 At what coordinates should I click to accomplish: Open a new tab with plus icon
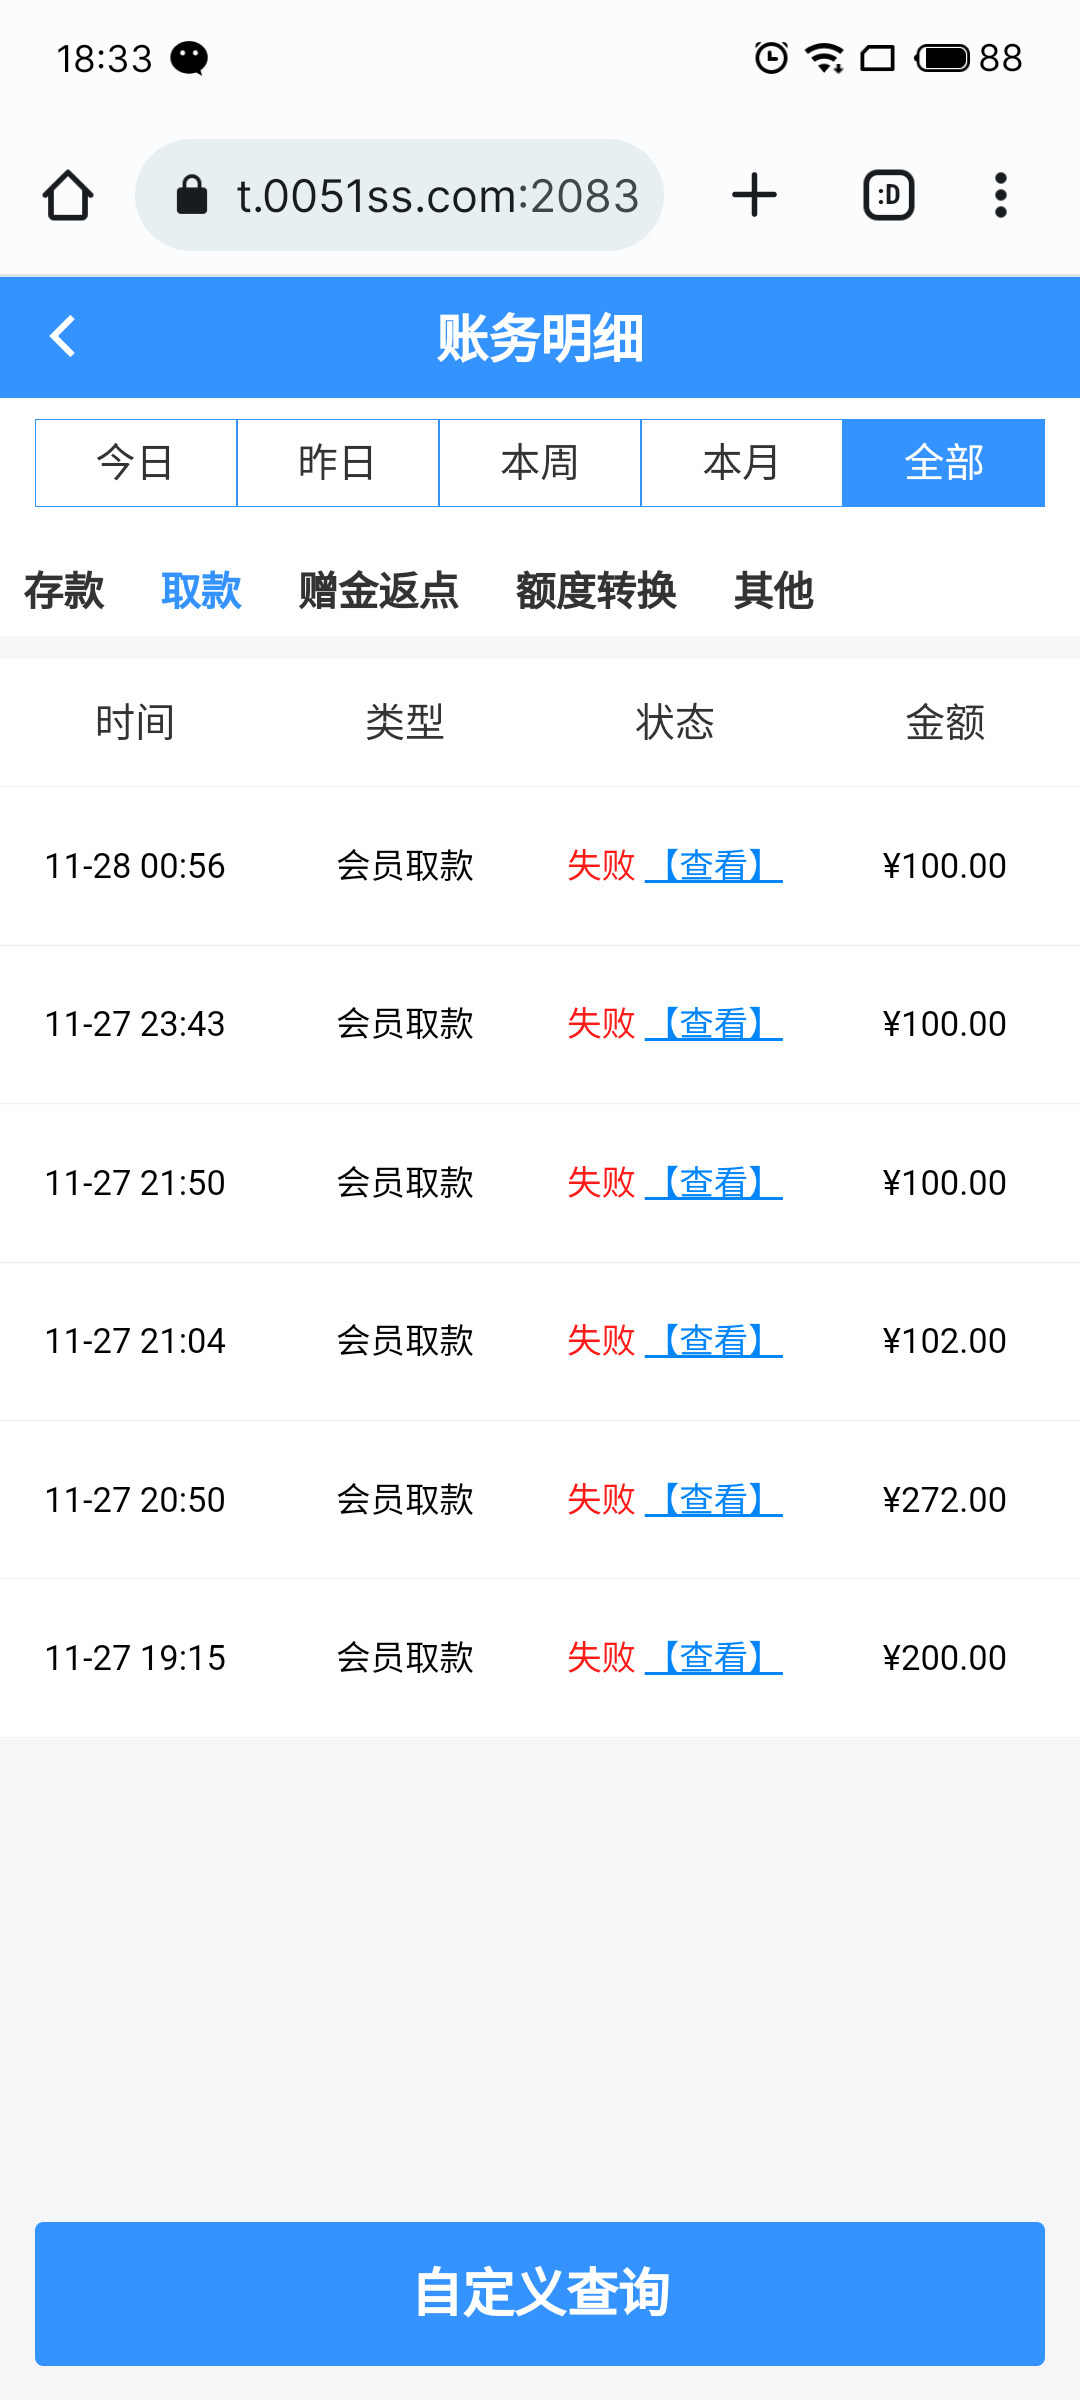754,195
